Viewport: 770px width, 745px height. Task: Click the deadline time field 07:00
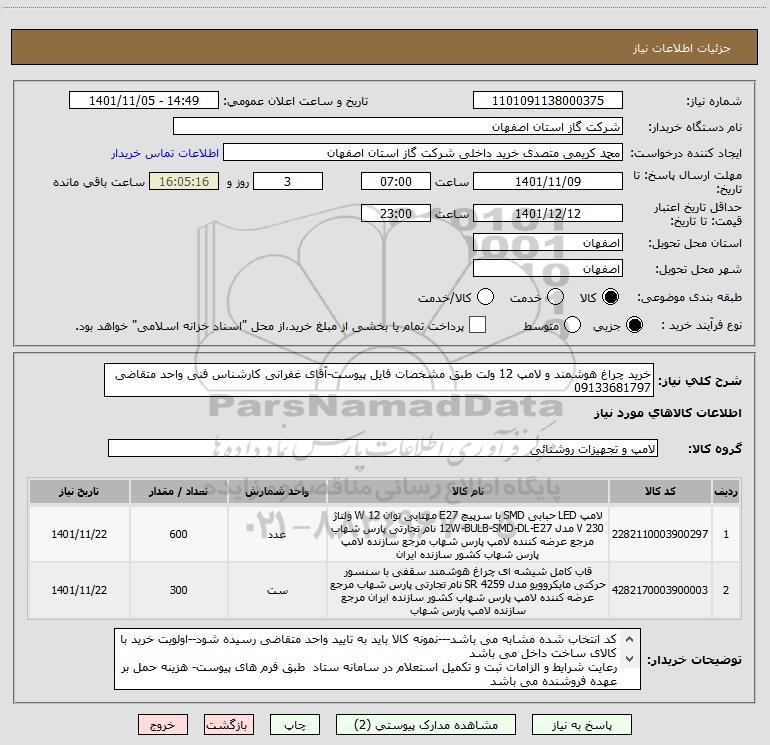tap(396, 181)
